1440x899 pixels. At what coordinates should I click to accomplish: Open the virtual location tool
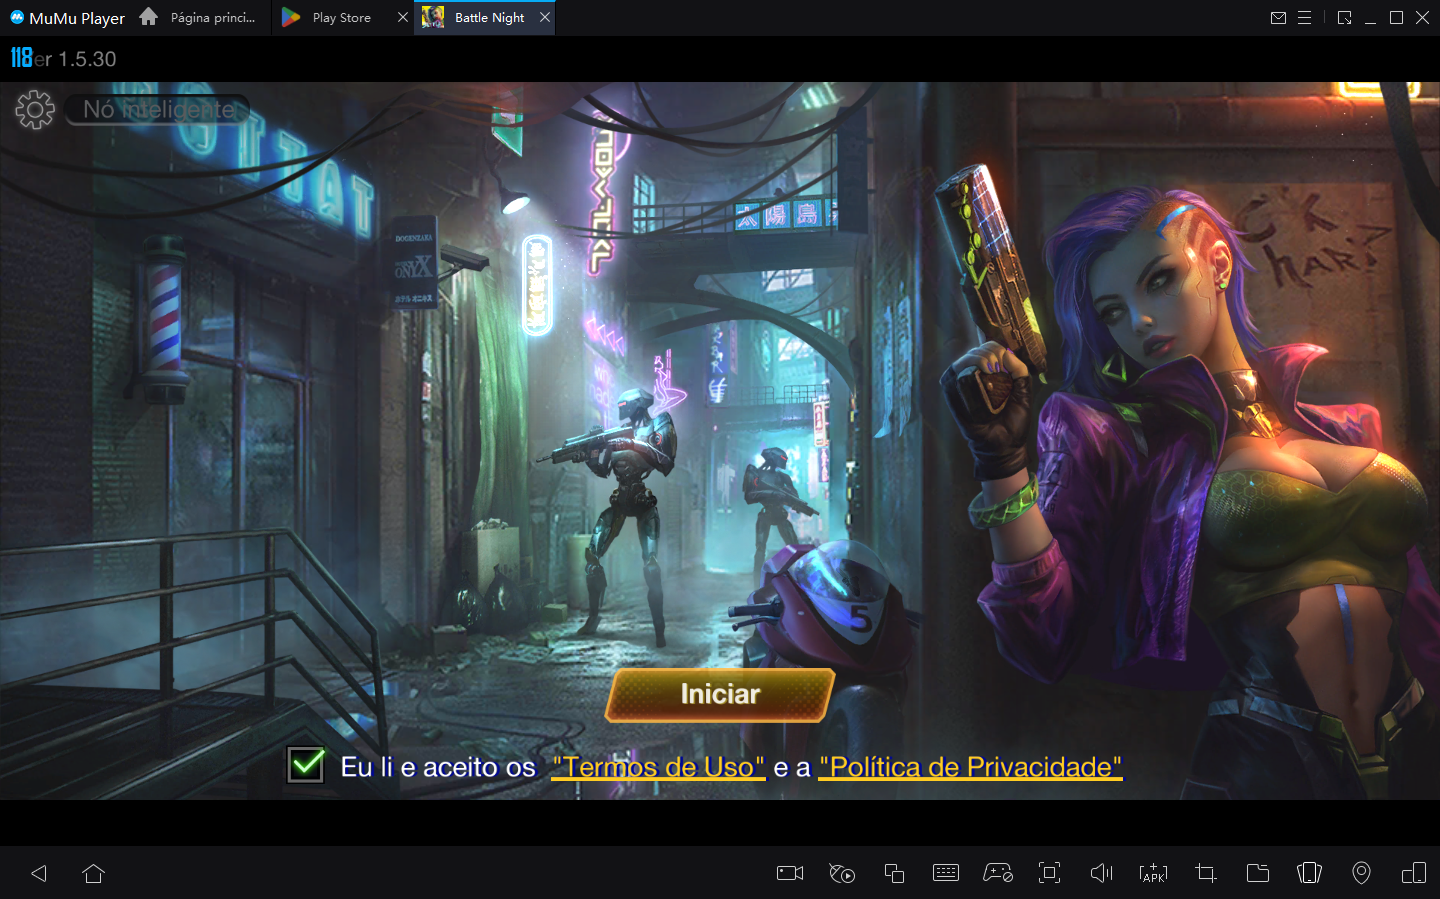[x=1361, y=873]
